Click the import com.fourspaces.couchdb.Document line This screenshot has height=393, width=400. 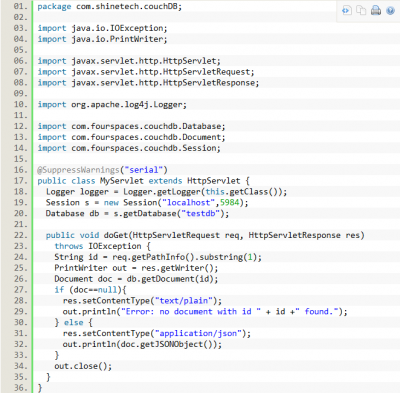click(x=131, y=137)
